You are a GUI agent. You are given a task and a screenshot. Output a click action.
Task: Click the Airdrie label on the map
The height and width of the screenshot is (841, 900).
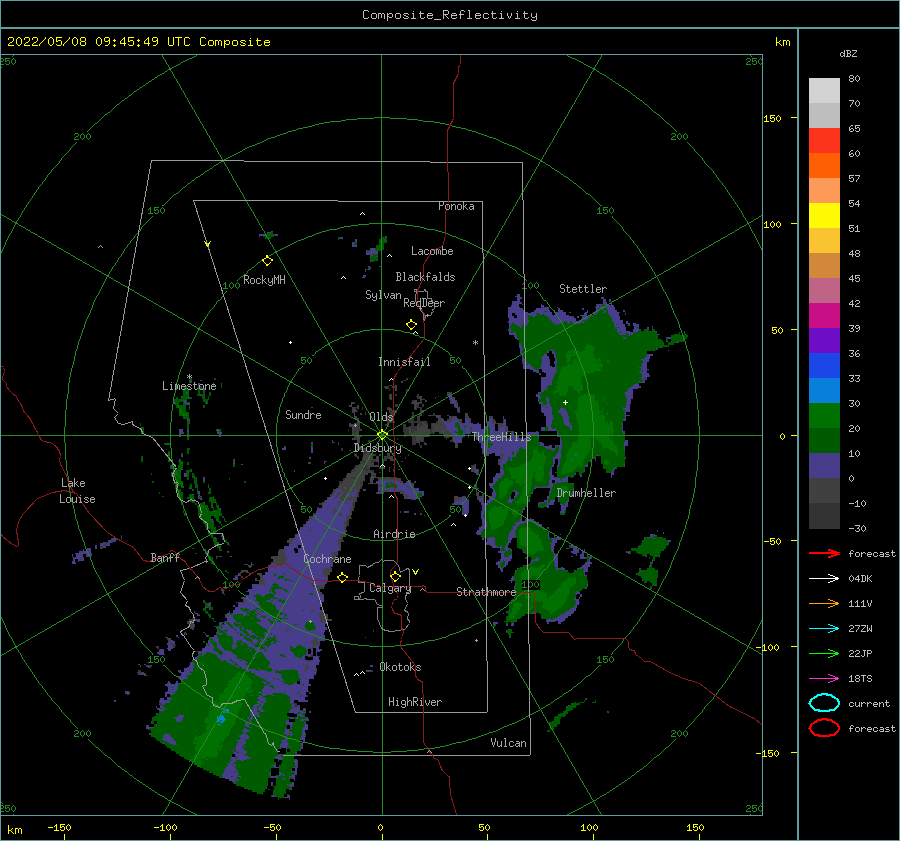(394, 534)
